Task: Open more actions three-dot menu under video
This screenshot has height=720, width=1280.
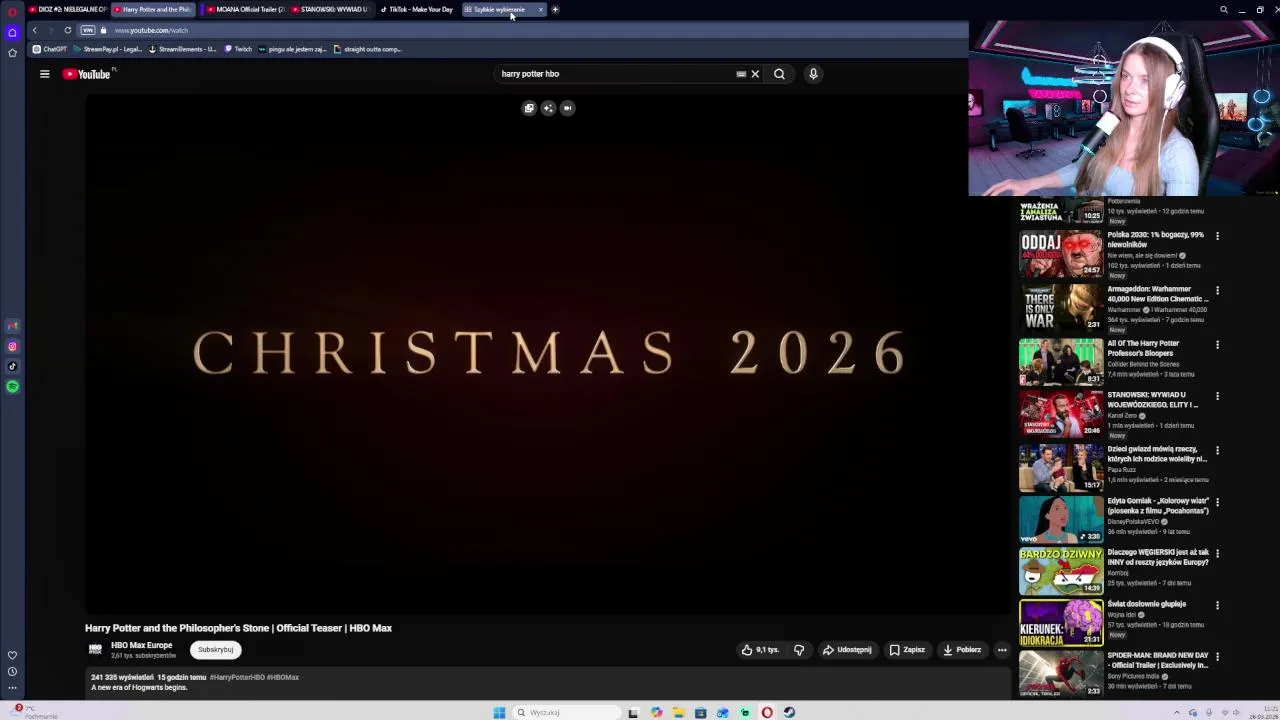Action: pos(1002,650)
